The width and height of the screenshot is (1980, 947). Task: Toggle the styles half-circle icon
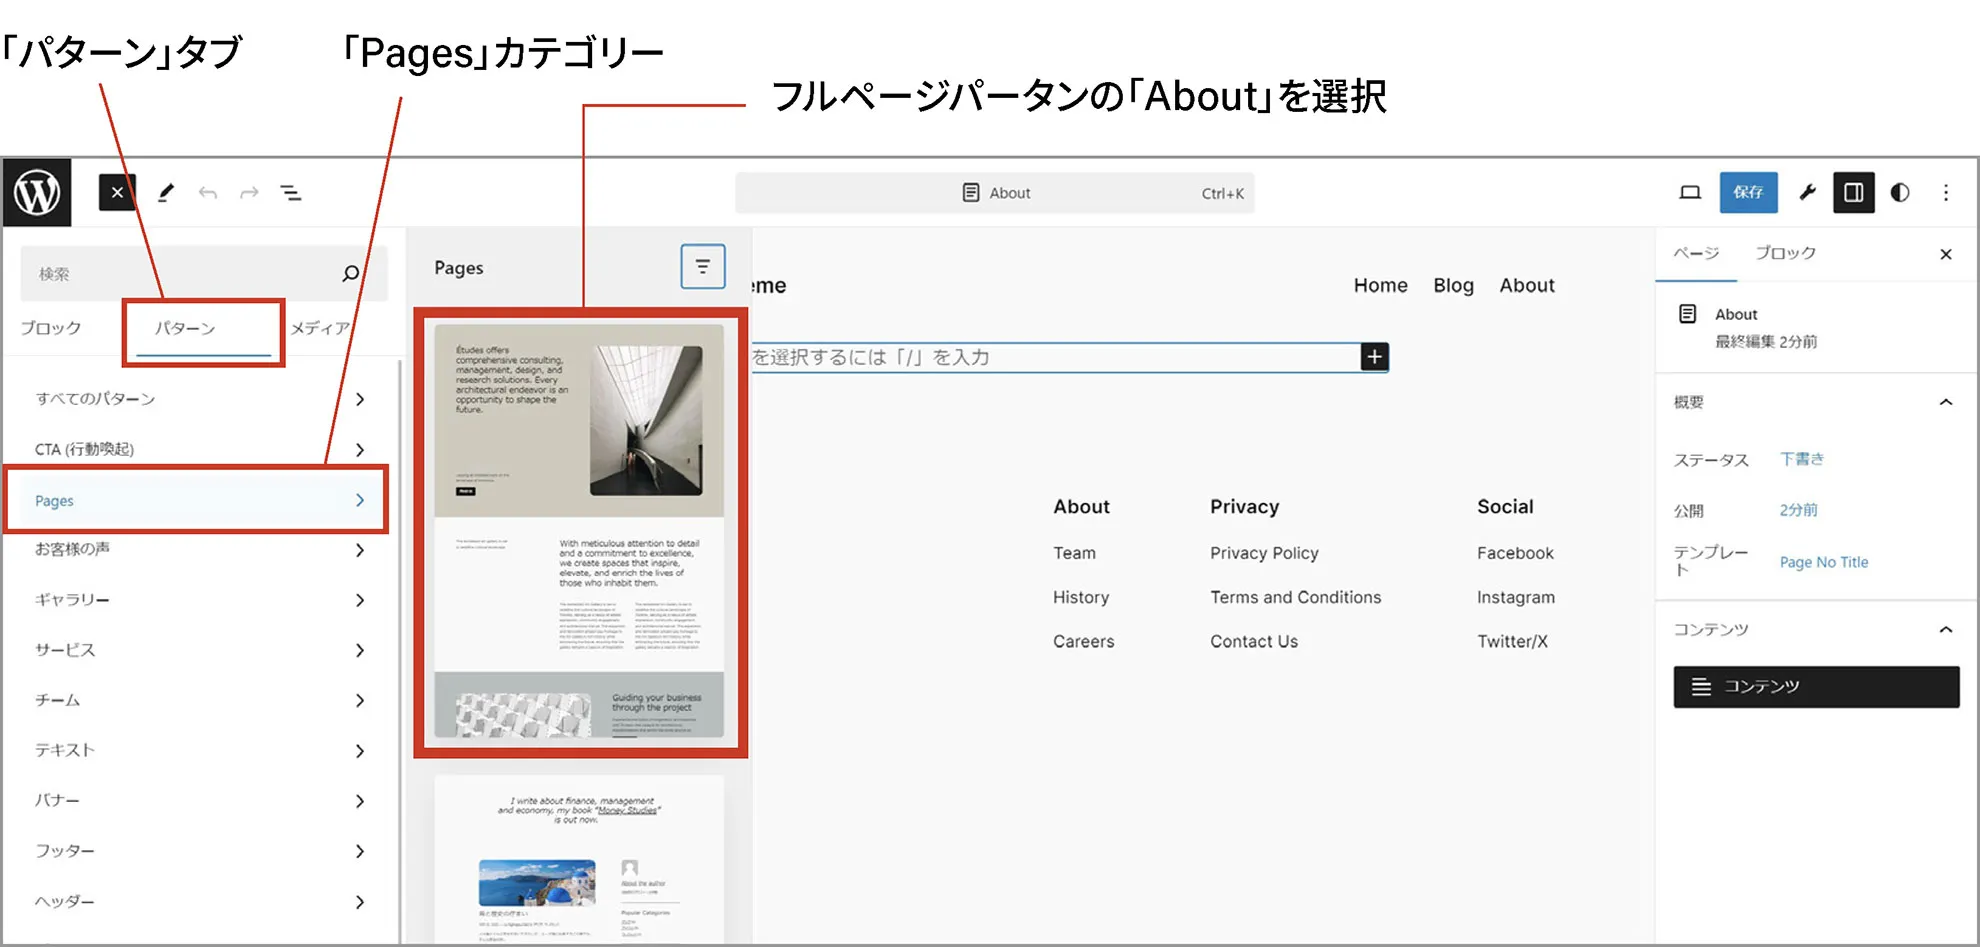1900,192
